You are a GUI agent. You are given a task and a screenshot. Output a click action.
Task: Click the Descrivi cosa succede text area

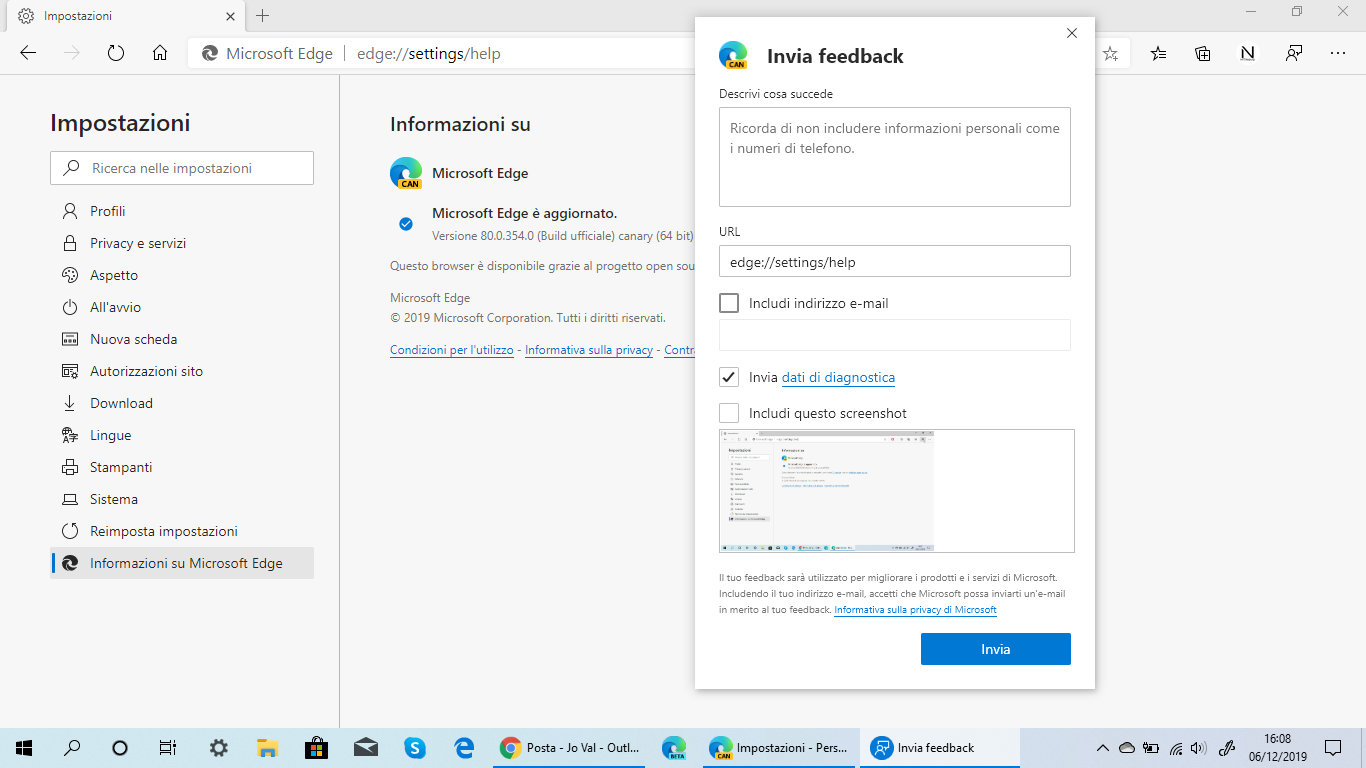(x=895, y=157)
